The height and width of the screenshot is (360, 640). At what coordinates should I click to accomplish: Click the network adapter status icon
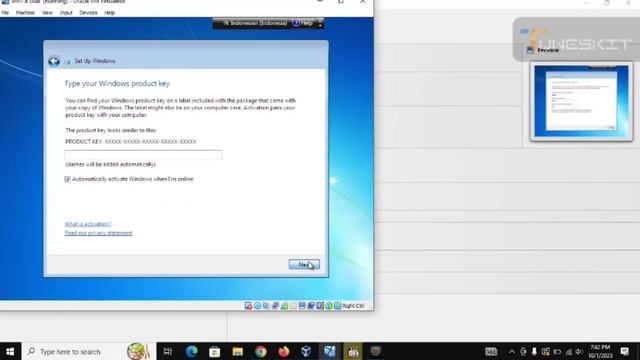pos(275,306)
